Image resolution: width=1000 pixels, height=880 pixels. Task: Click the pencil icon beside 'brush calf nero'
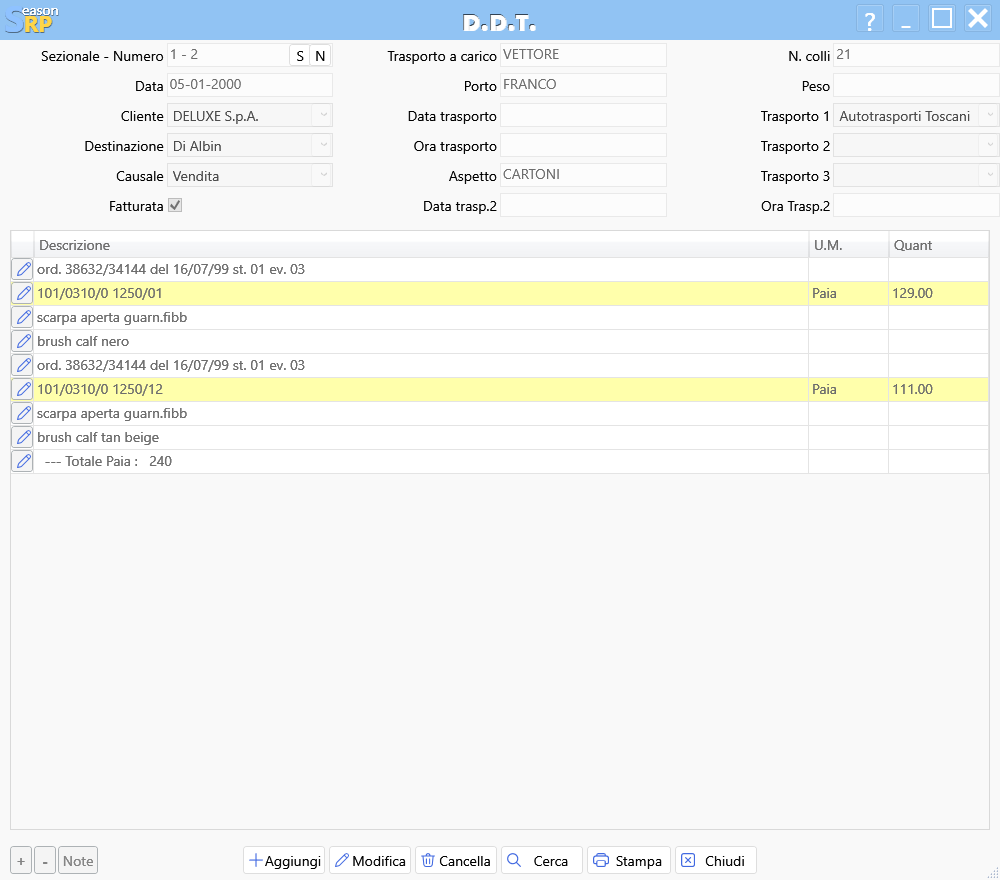[22, 341]
